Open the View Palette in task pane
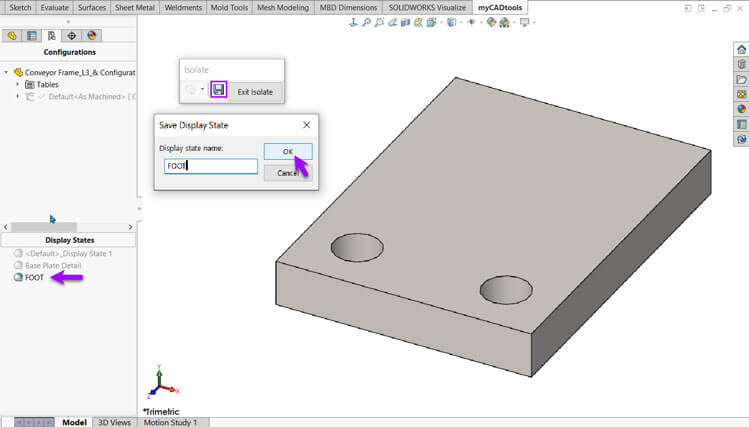 click(741, 94)
